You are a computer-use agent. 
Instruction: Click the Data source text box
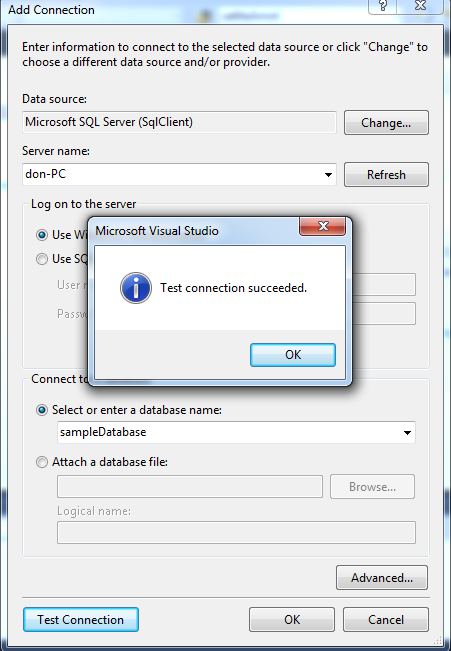[179, 122]
